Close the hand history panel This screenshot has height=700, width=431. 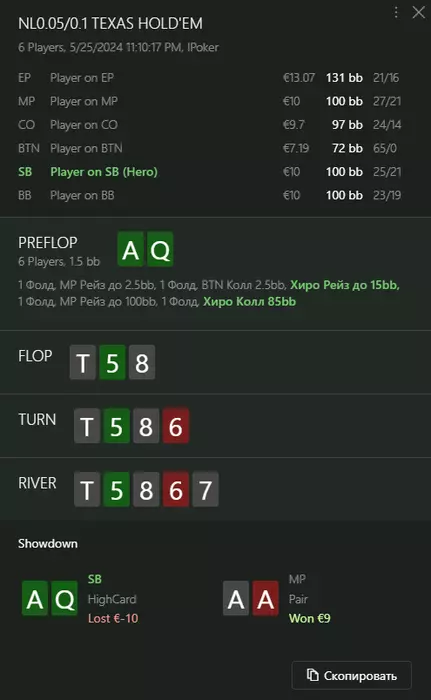coord(418,12)
